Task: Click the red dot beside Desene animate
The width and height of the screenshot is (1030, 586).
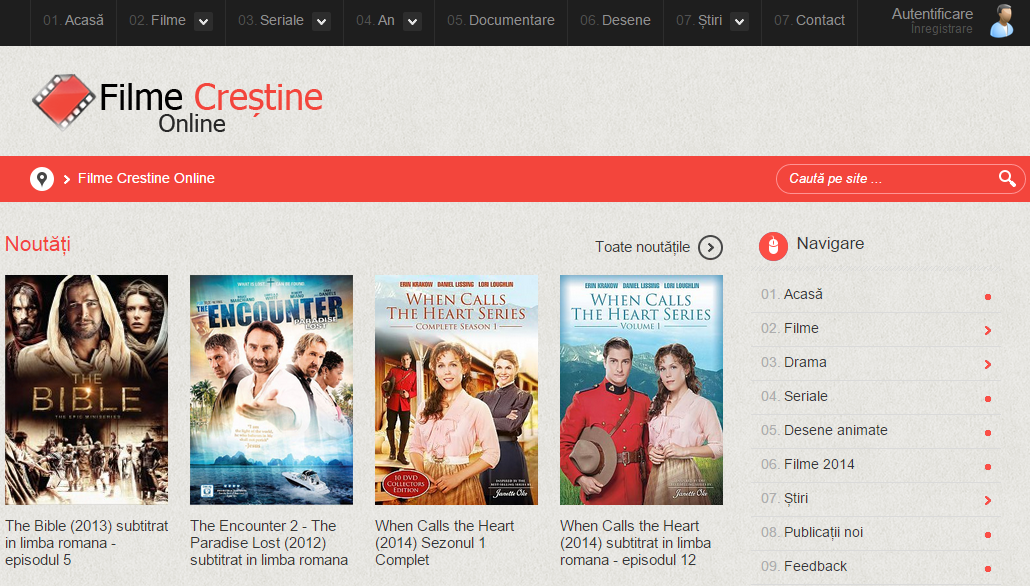Action: tap(987, 433)
